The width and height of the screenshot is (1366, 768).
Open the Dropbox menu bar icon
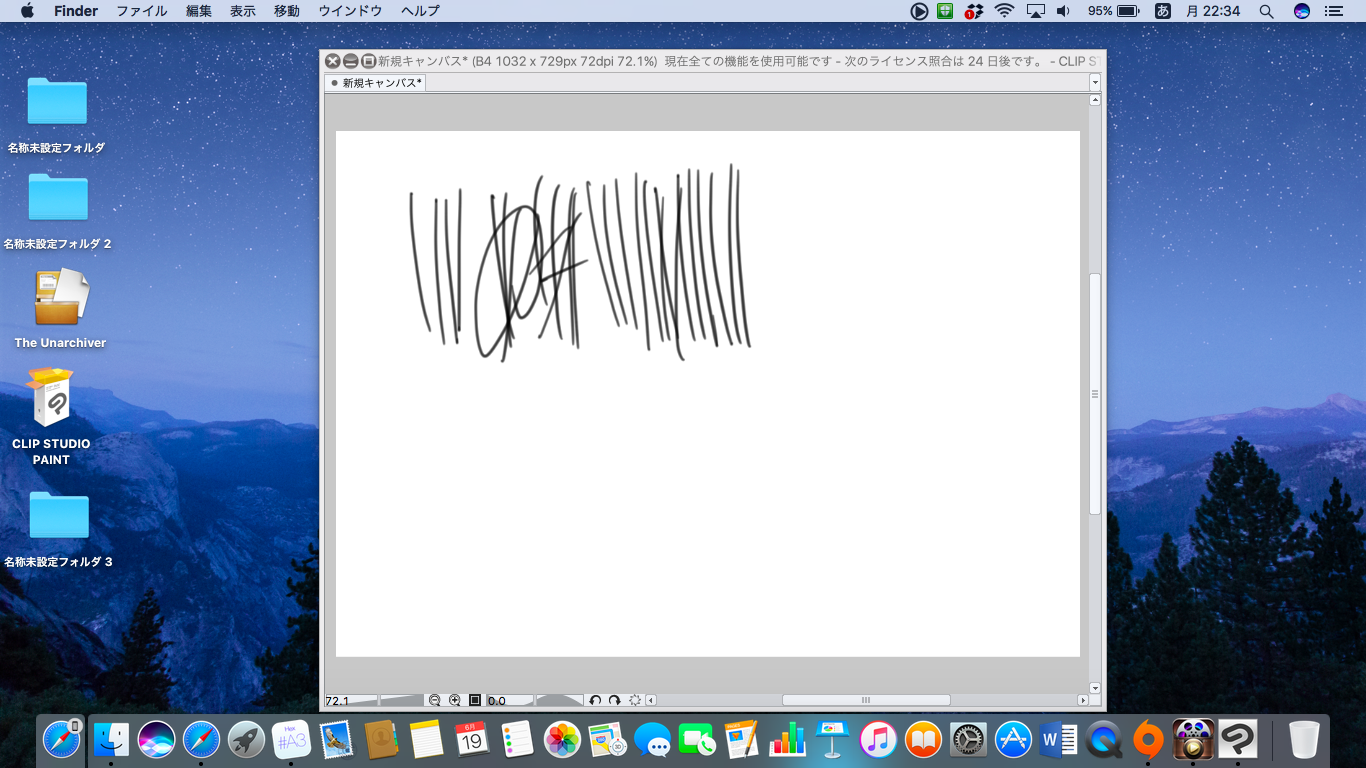(974, 11)
